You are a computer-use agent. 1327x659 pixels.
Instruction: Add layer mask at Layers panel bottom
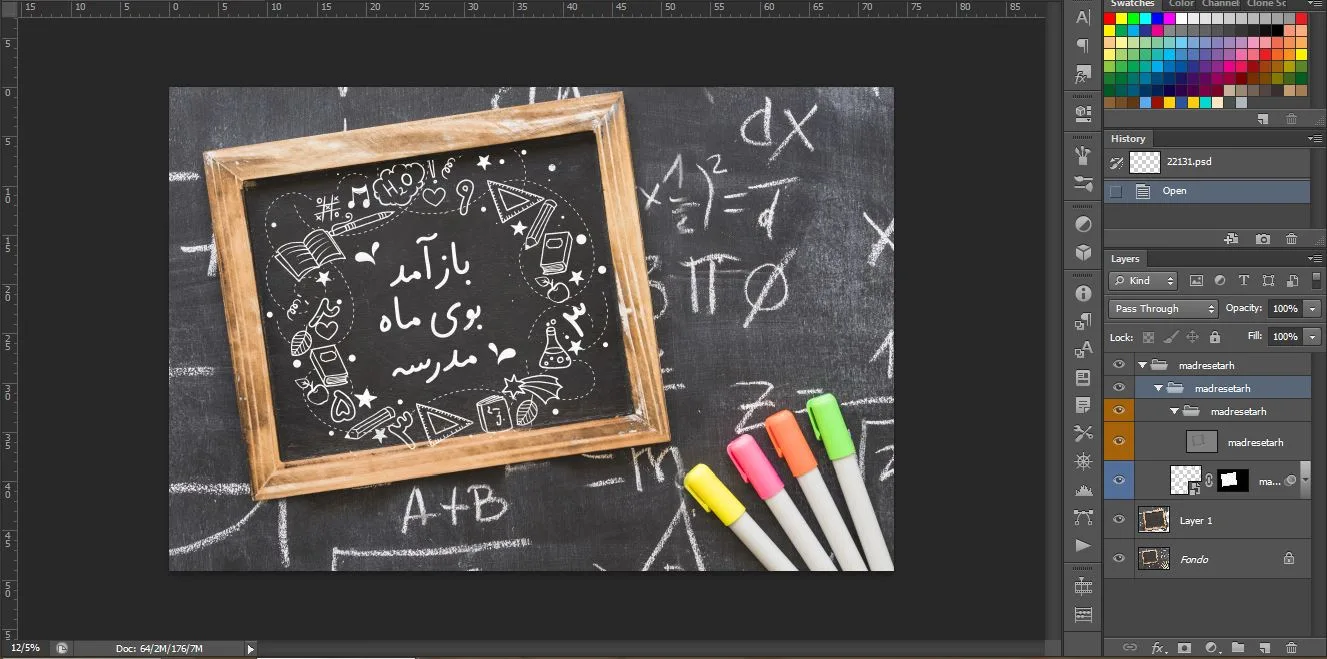click(1184, 648)
